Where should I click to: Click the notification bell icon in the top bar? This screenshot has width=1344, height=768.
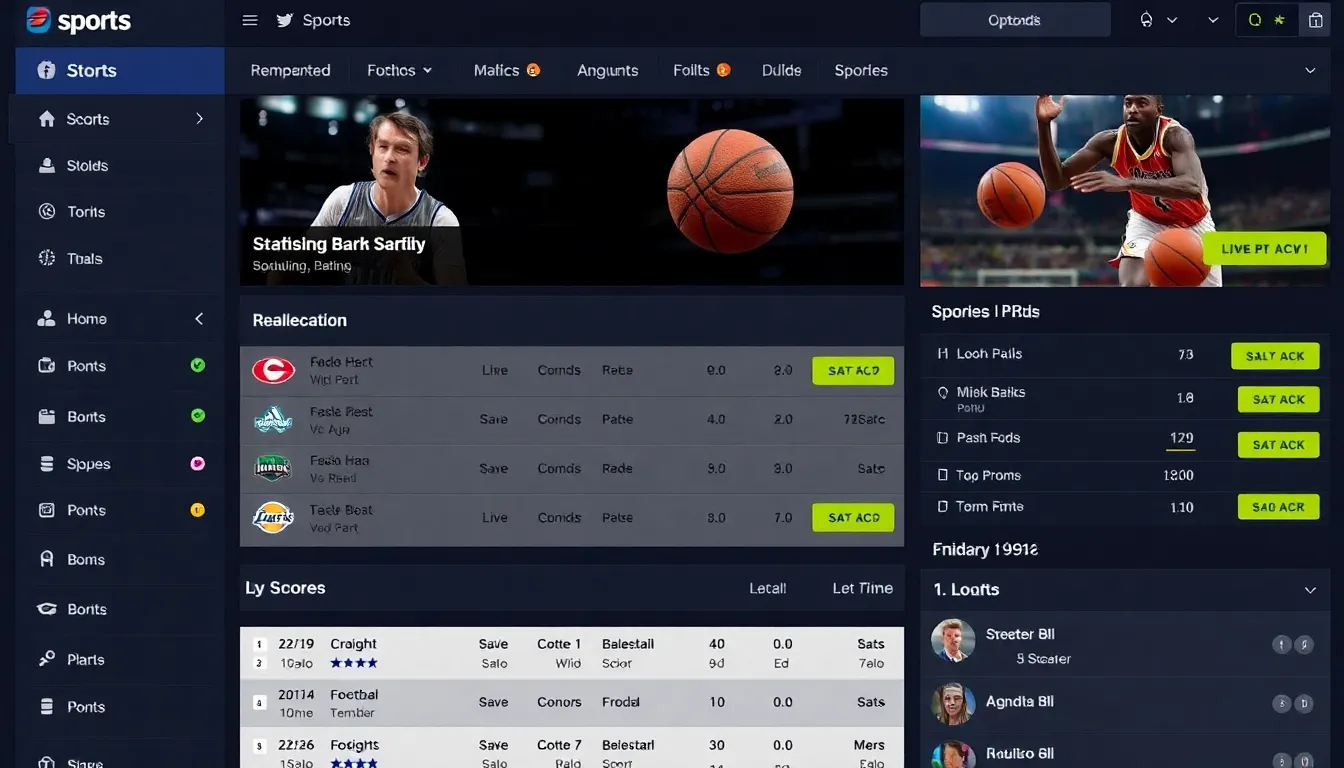click(1147, 19)
